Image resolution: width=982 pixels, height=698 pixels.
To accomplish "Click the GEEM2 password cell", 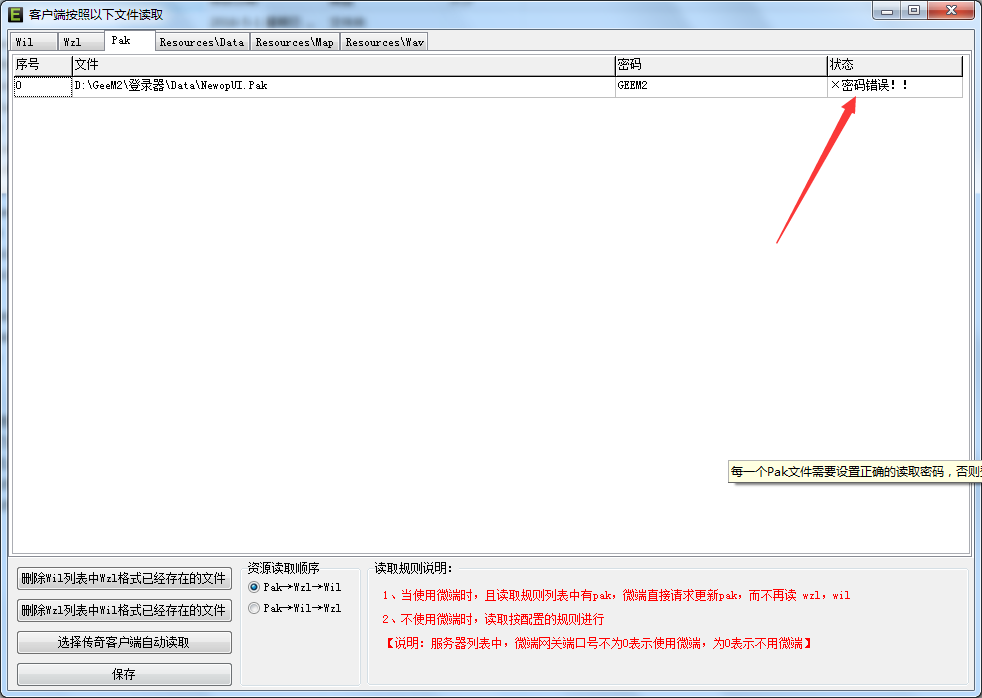I will 721,86.
